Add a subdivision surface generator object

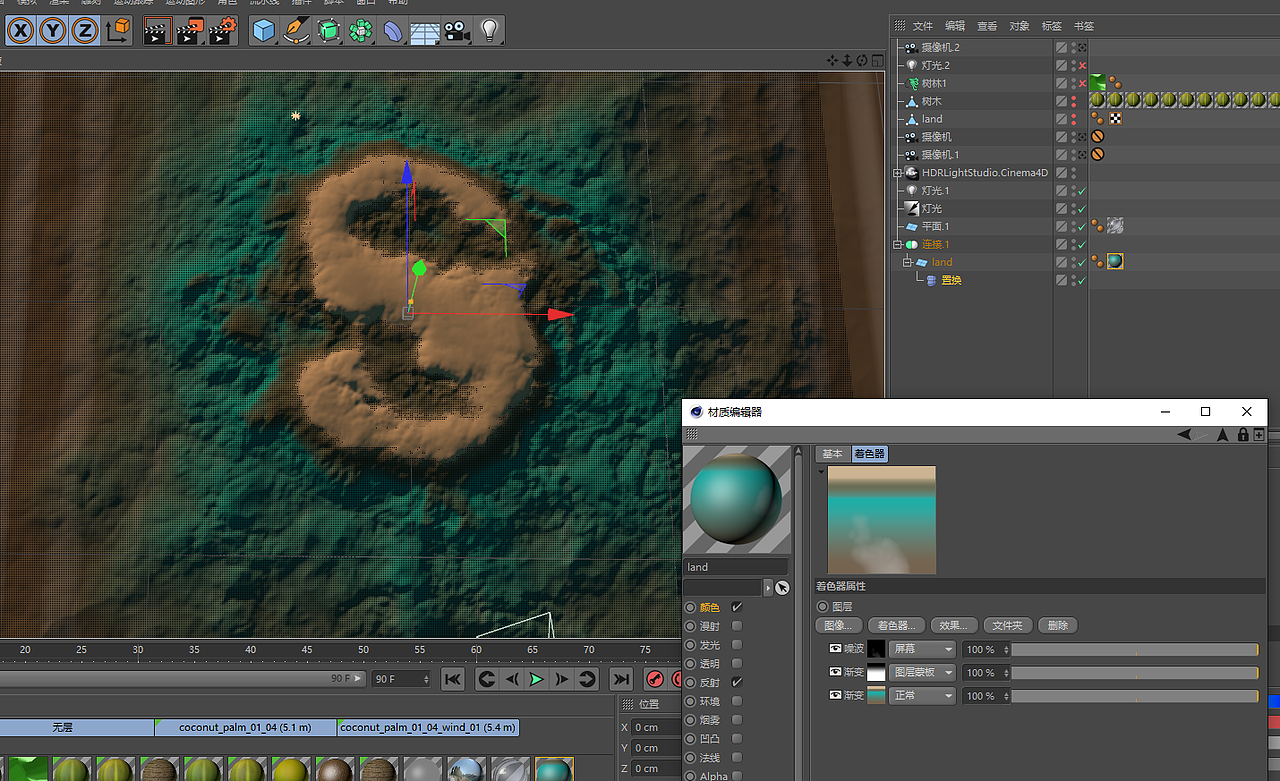click(329, 31)
